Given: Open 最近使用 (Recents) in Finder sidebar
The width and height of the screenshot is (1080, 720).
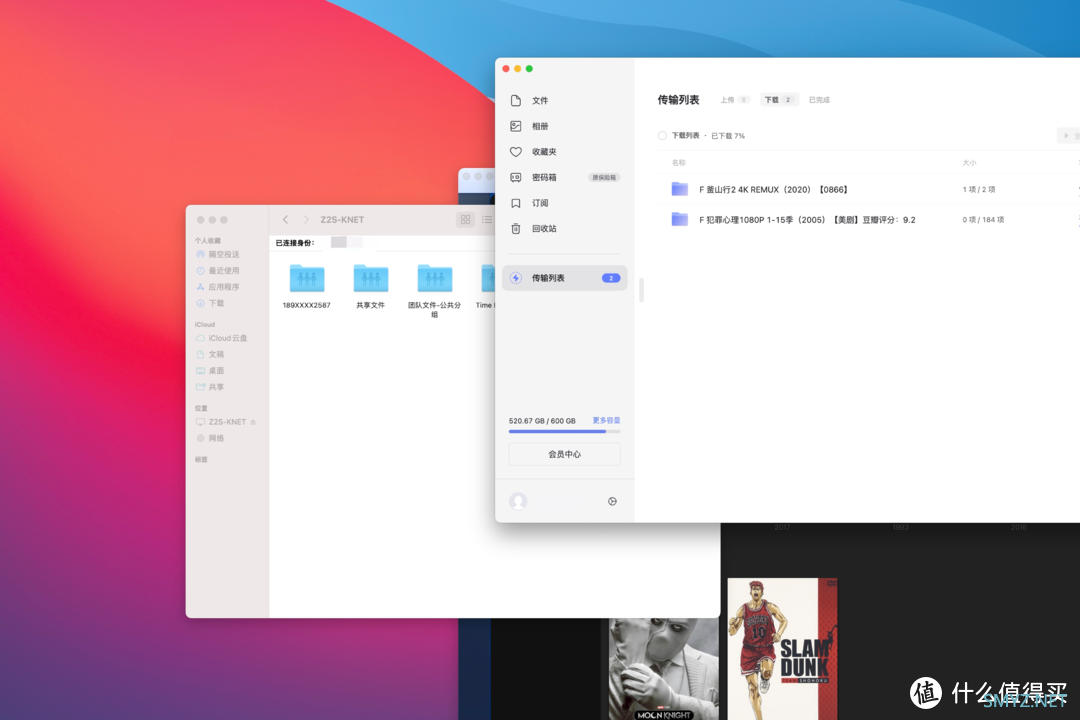Looking at the screenshot, I should [224, 271].
